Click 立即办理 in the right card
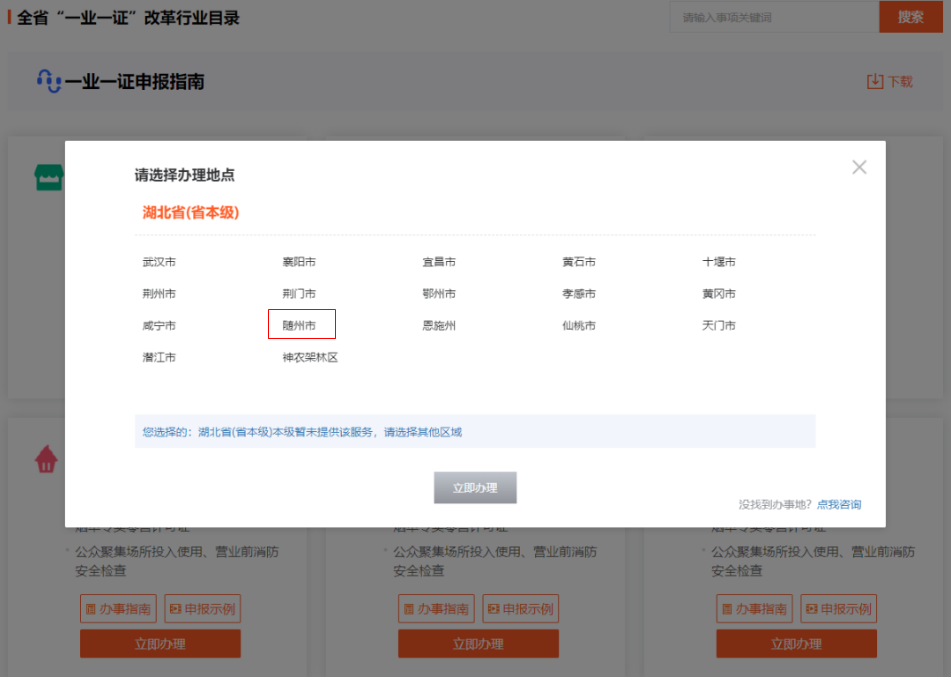The width and height of the screenshot is (952, 678). pyautogui.click(x=797, y=644)
